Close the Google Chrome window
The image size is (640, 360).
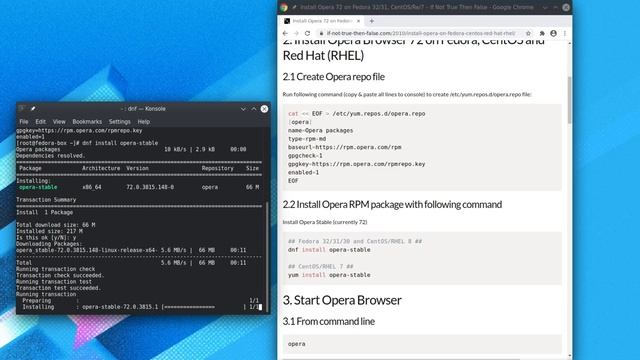click(566, 7)
